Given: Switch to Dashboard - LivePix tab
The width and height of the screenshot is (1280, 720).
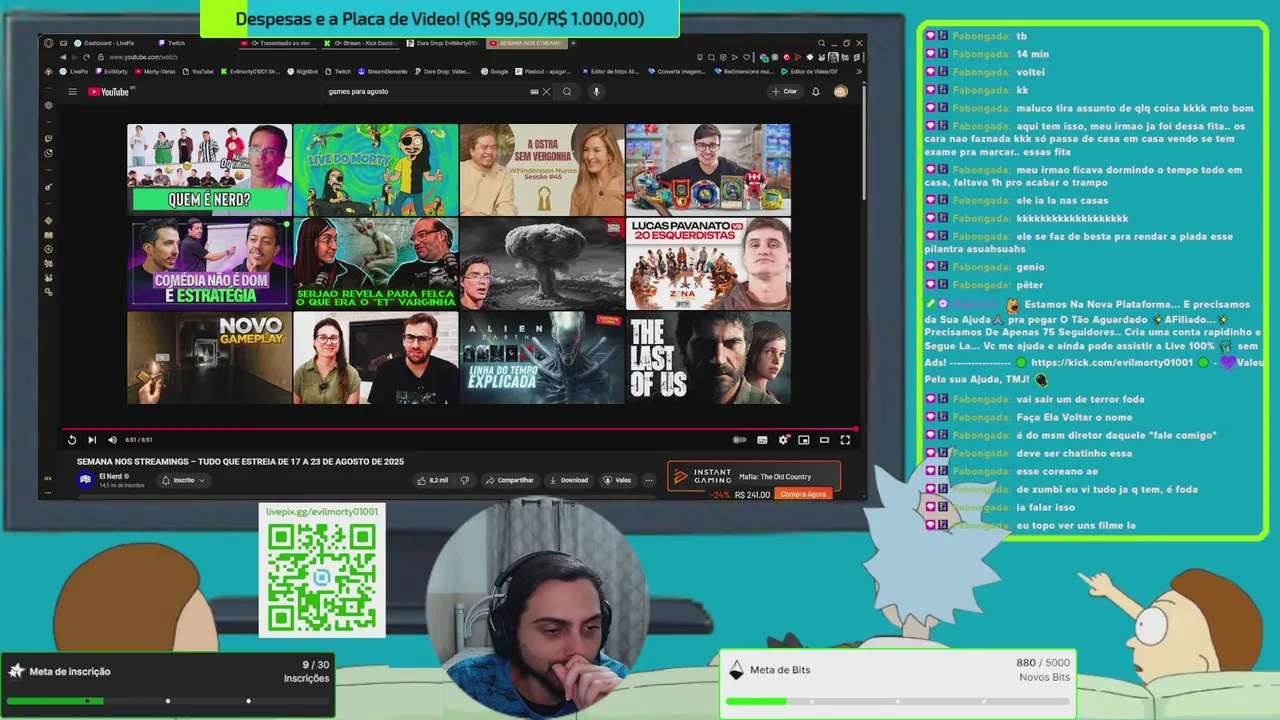Looking at the screenshot, I should coord(104,43).
